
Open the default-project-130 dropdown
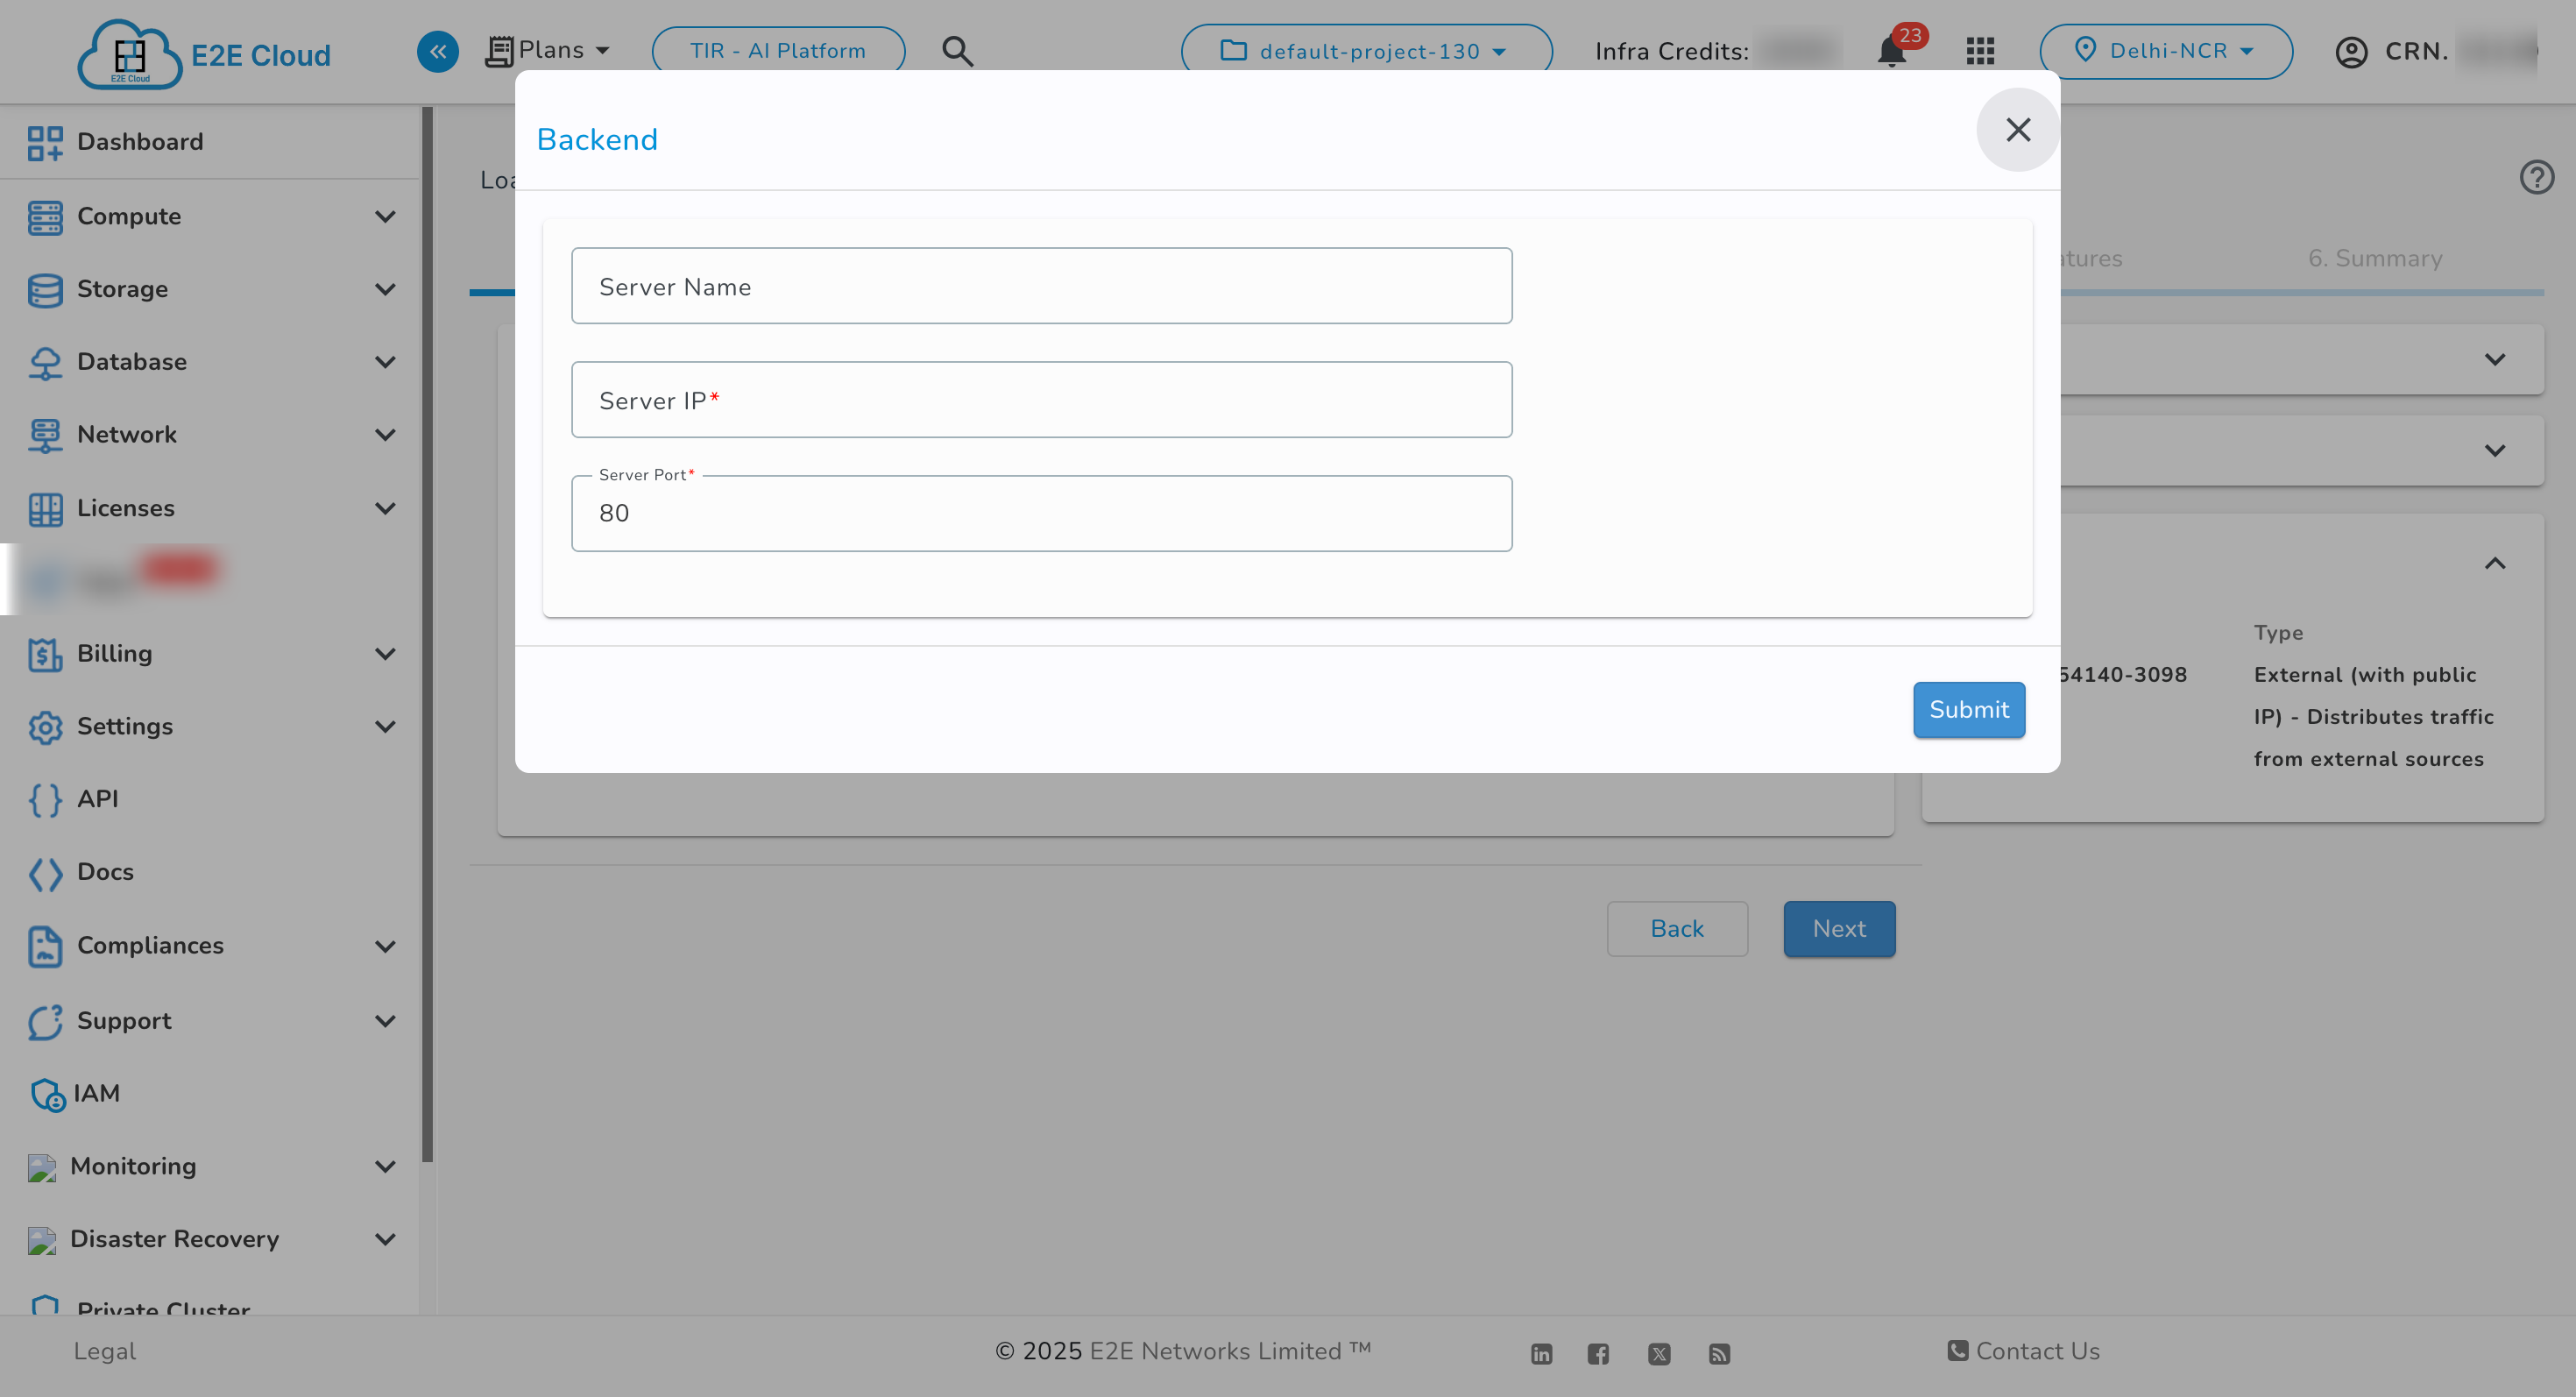(1366, 50)
